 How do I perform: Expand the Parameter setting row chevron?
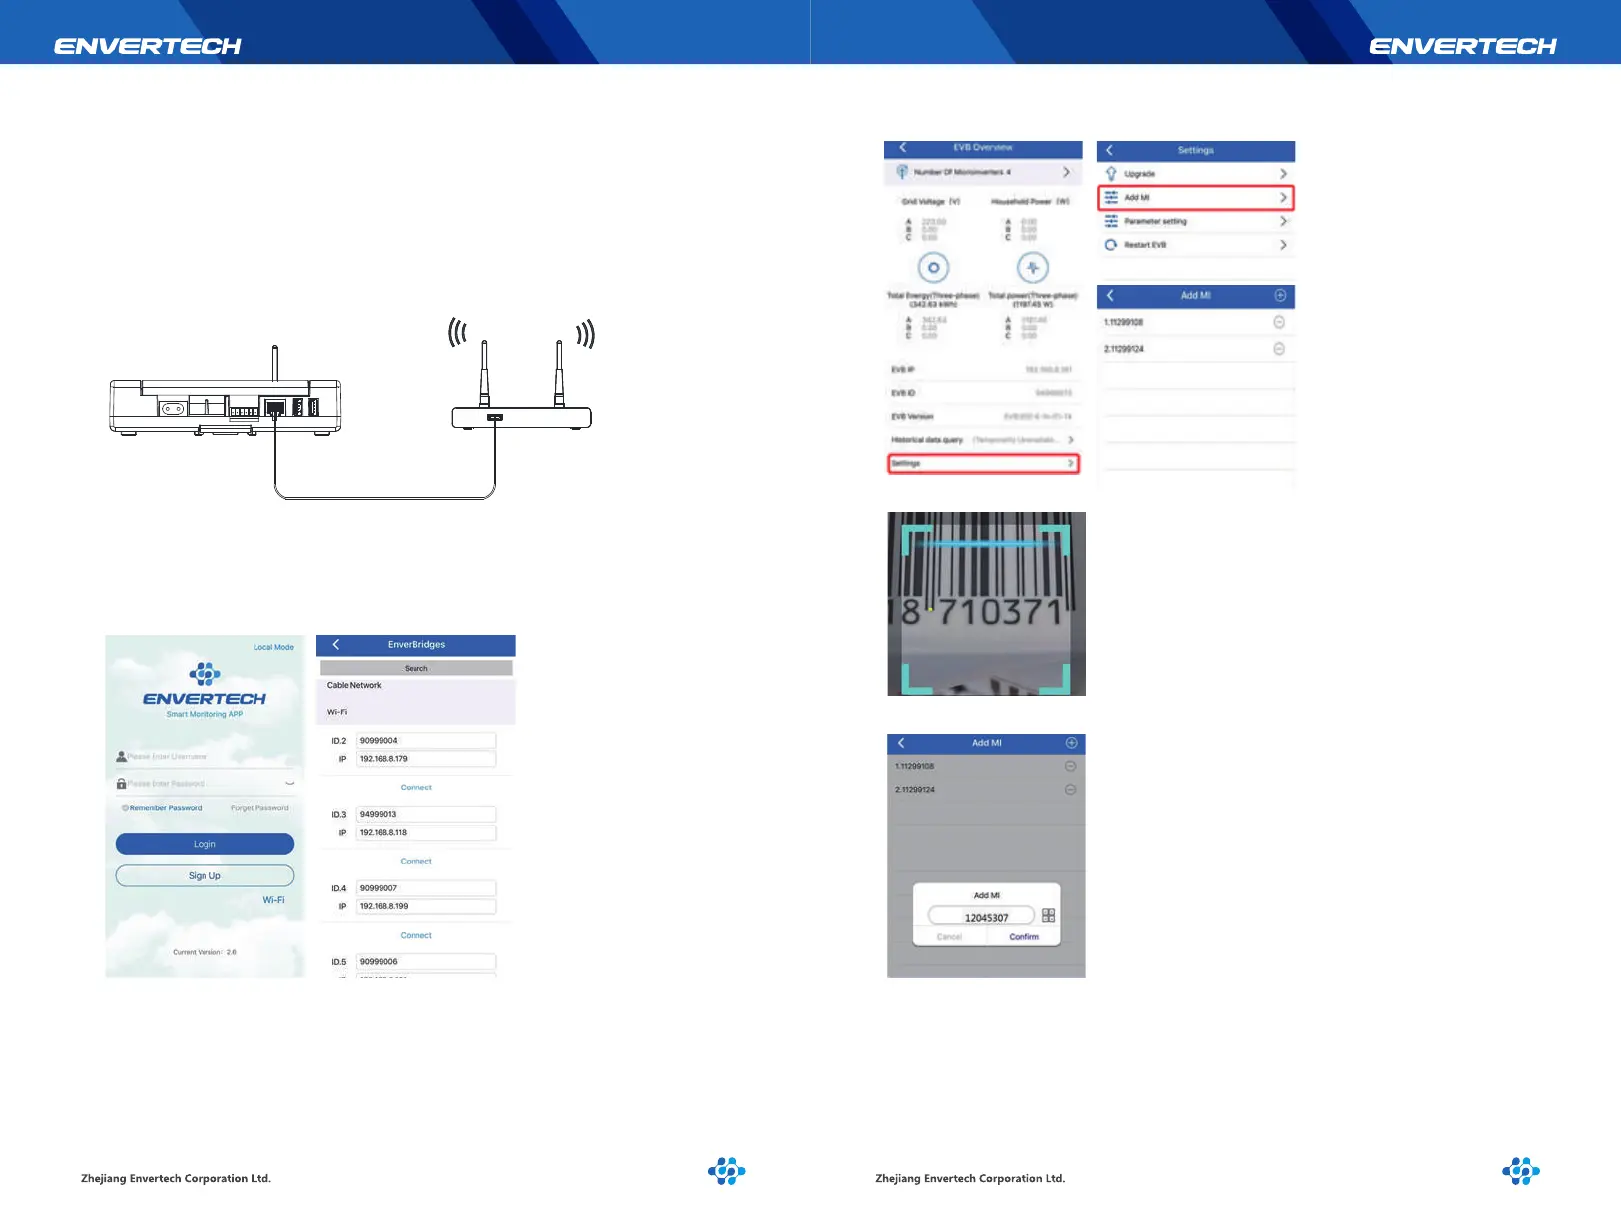(x=1283, y=221)
